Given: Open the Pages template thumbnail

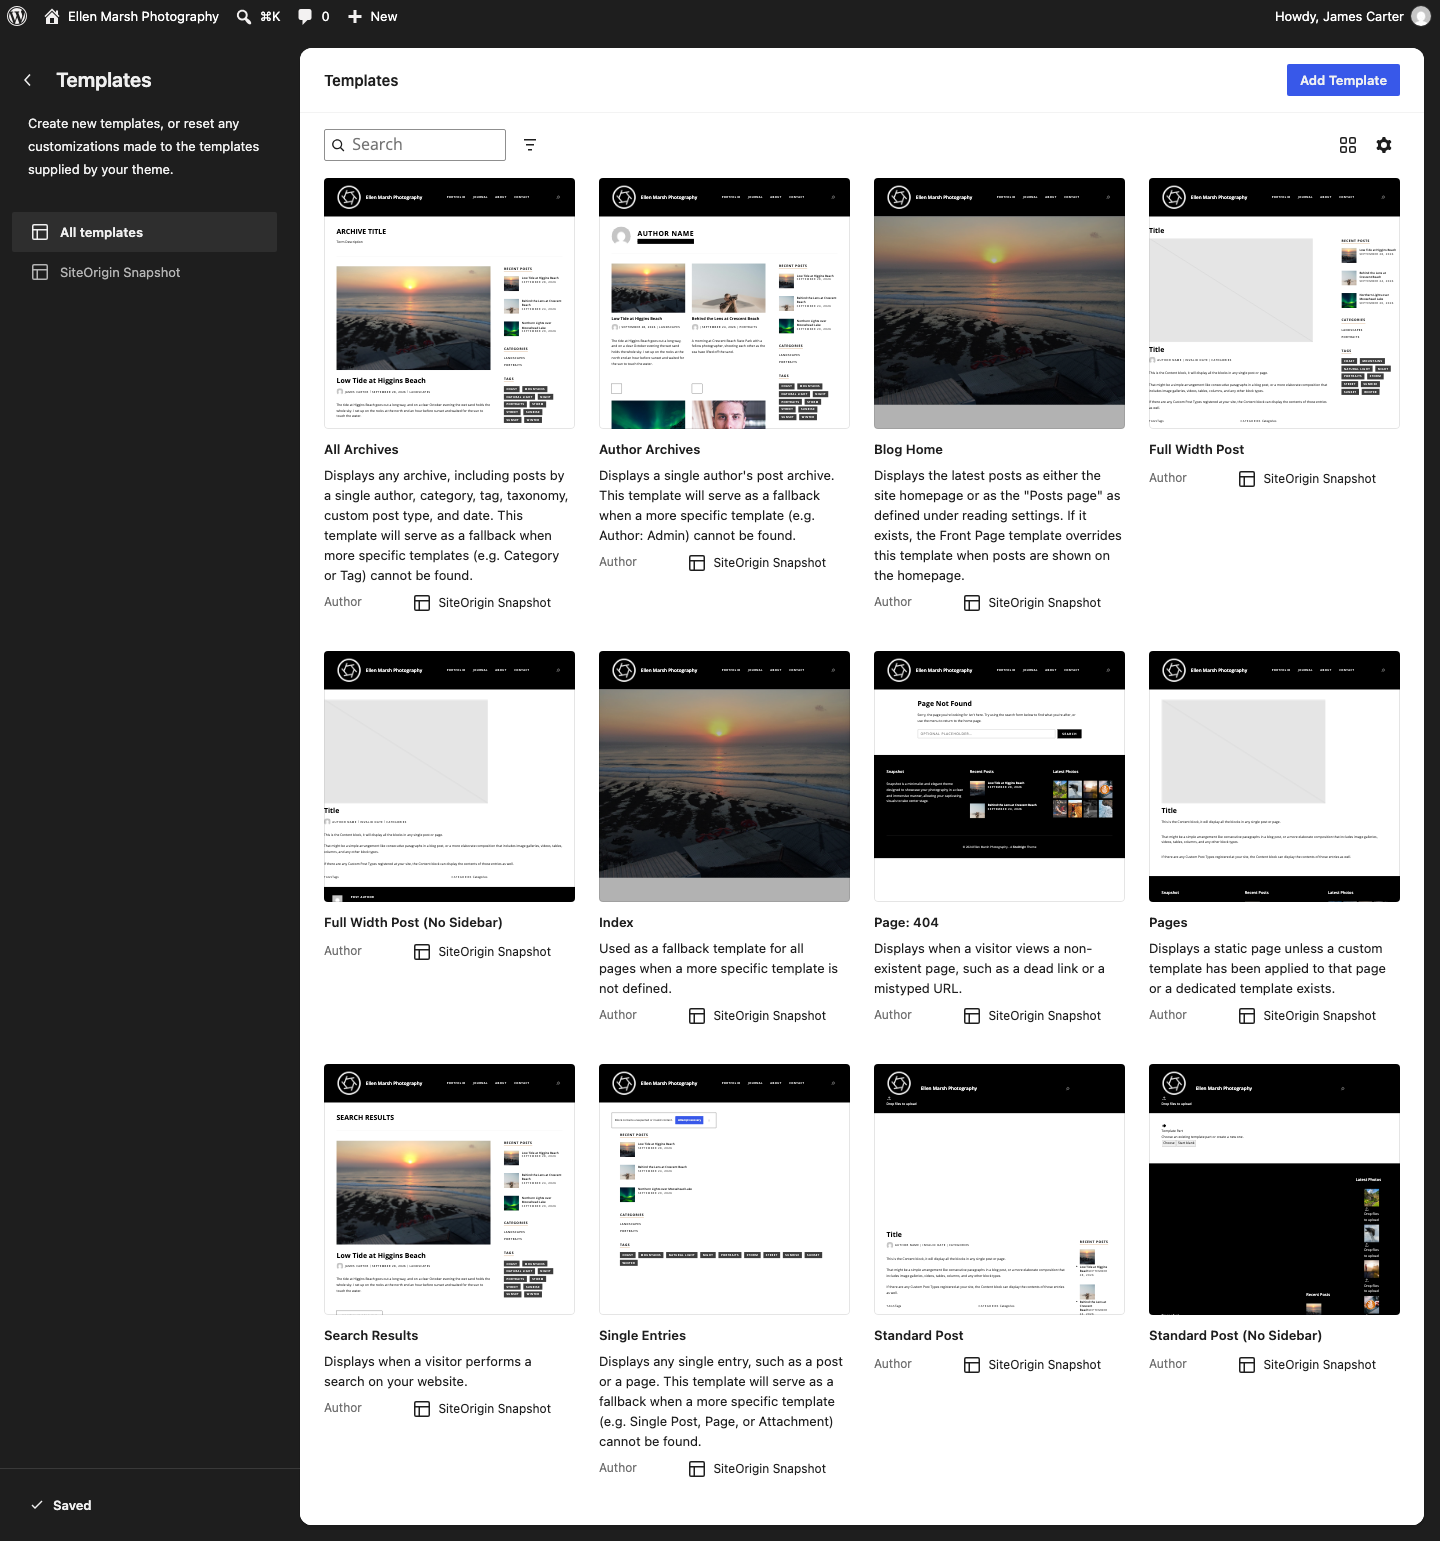Looking at the screenshot, I should pos(1274,776).
